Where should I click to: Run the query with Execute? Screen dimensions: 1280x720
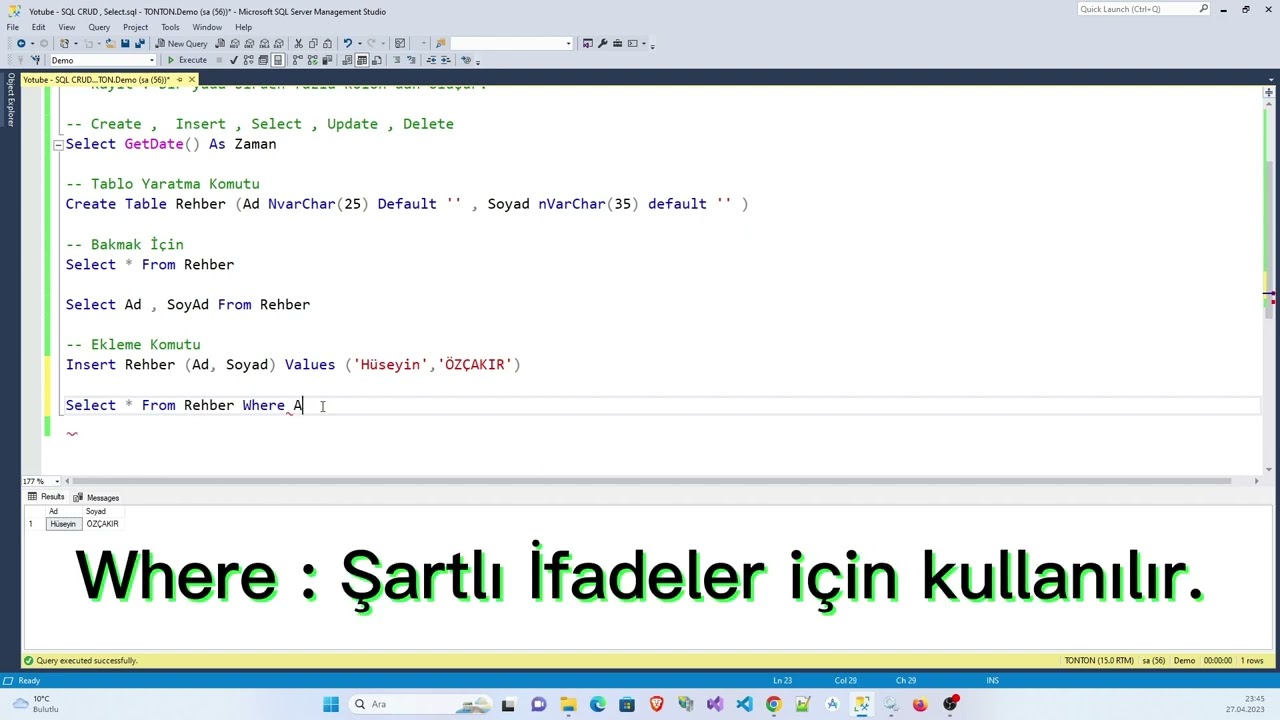(186, 60)
